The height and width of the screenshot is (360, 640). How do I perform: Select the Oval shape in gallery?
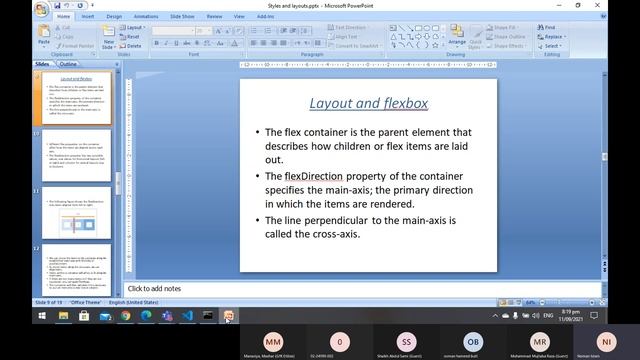click(x=427, y=28)
